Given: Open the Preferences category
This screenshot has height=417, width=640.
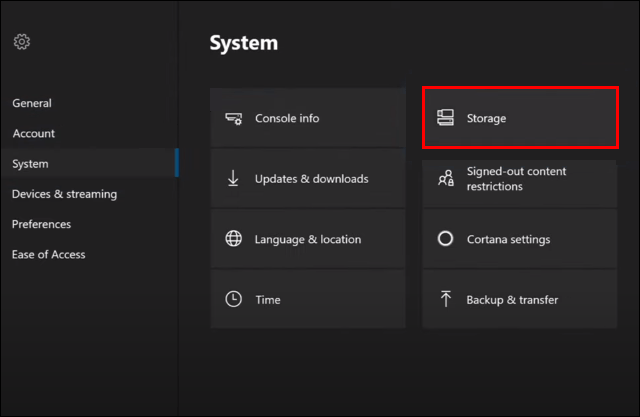Looking at the screenshot, I should click(x=41, y=224).
